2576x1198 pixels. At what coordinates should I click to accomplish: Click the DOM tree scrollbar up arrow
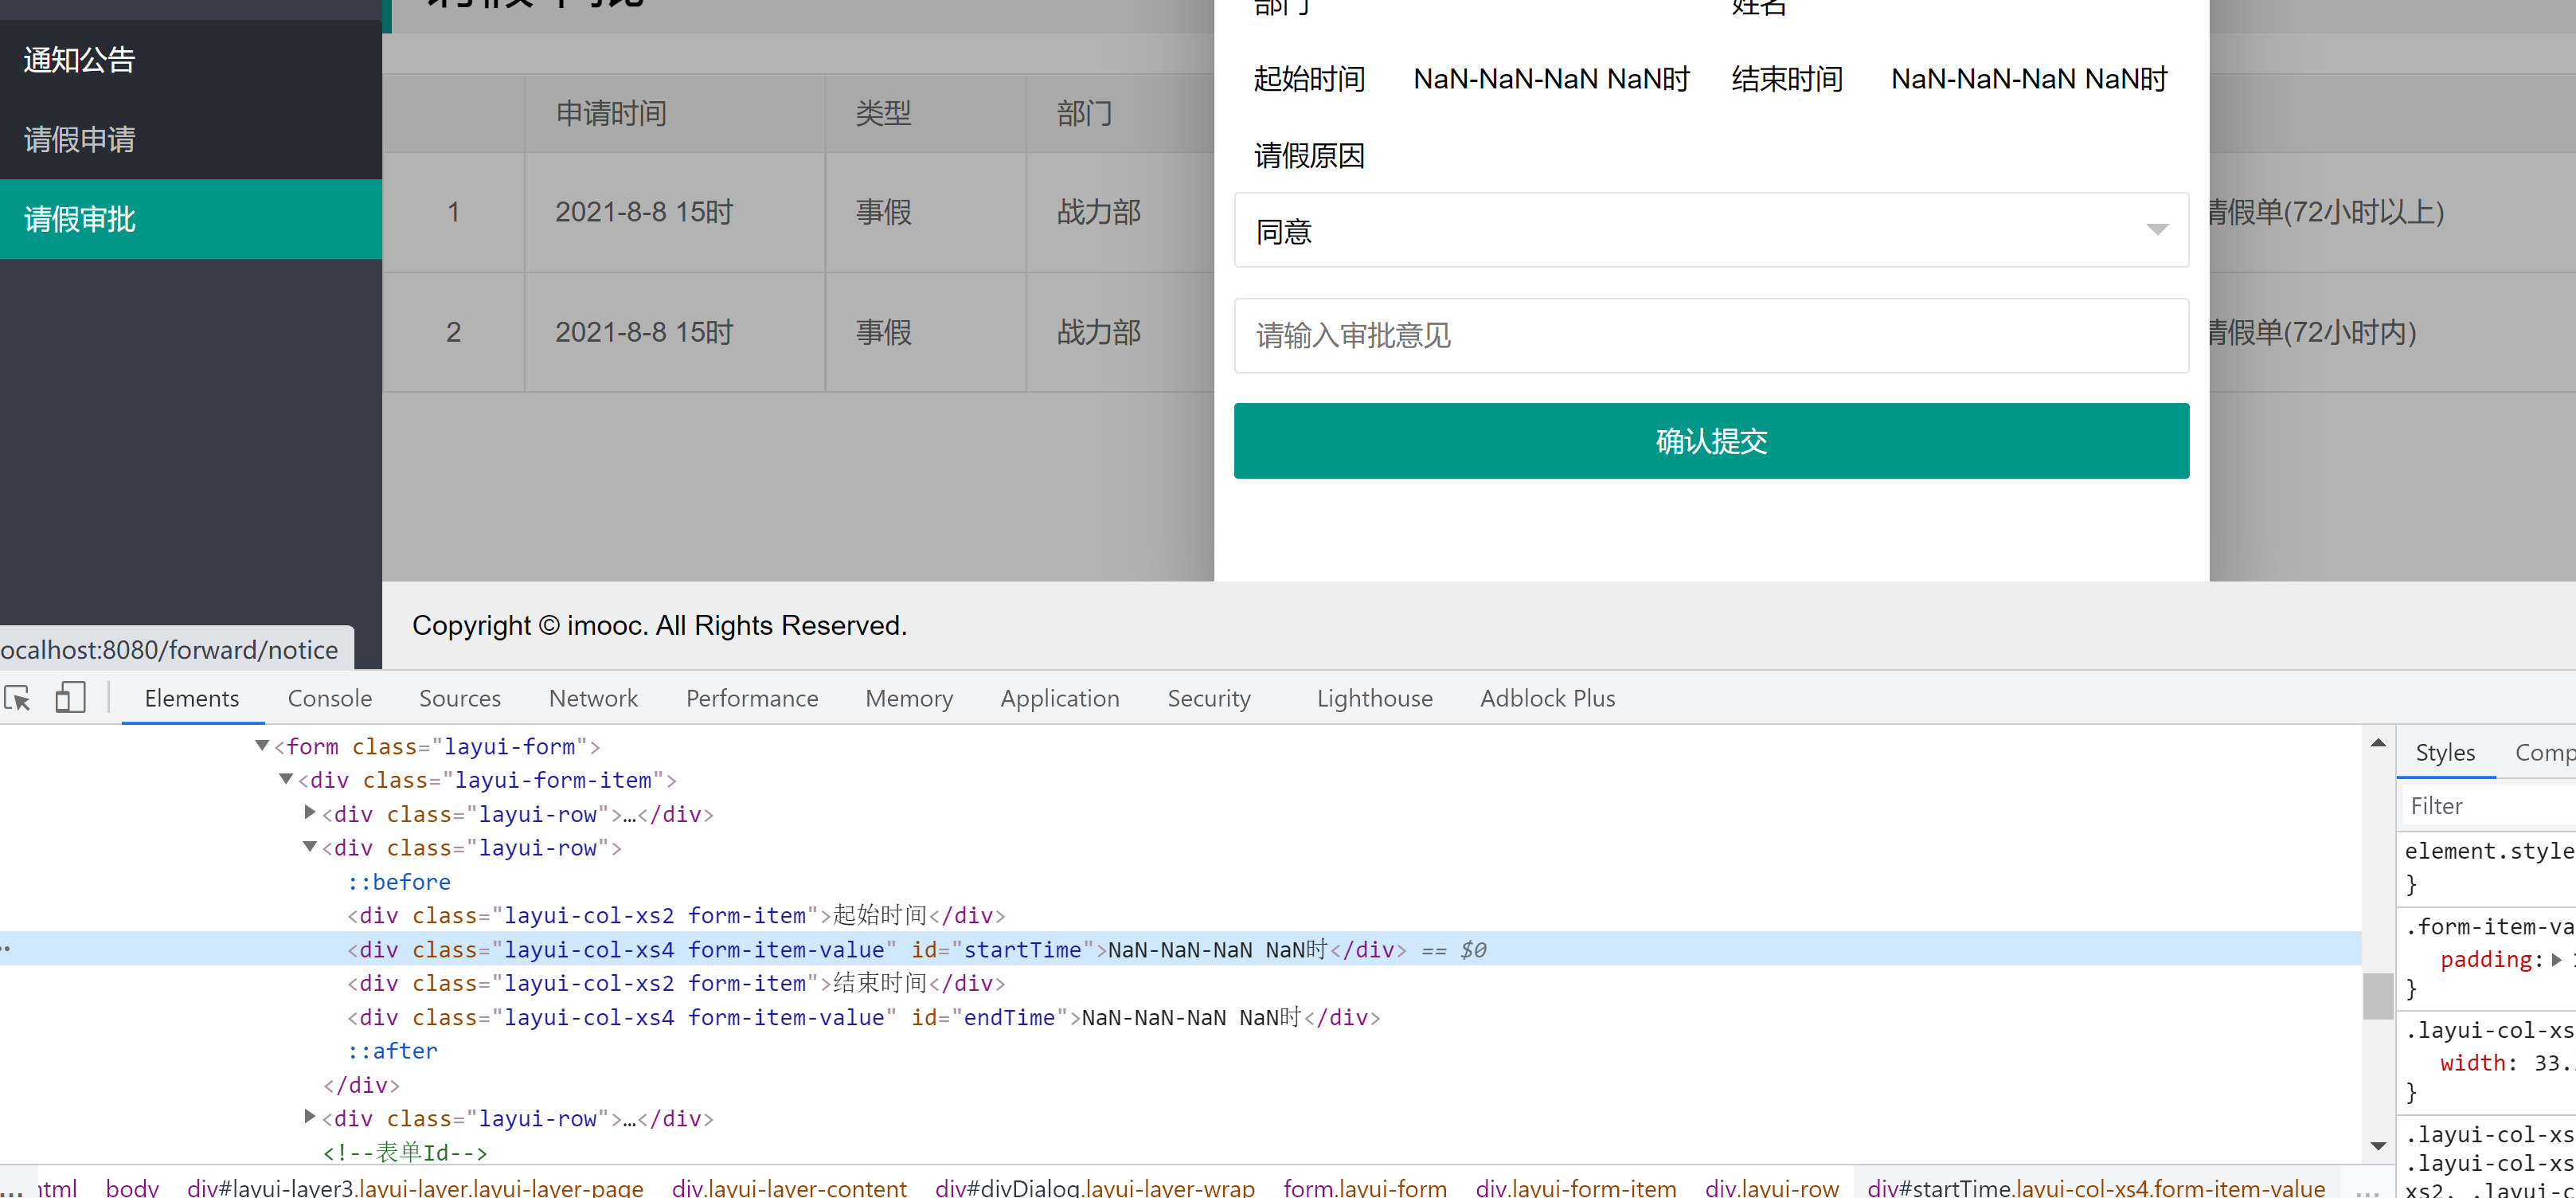2379,743
